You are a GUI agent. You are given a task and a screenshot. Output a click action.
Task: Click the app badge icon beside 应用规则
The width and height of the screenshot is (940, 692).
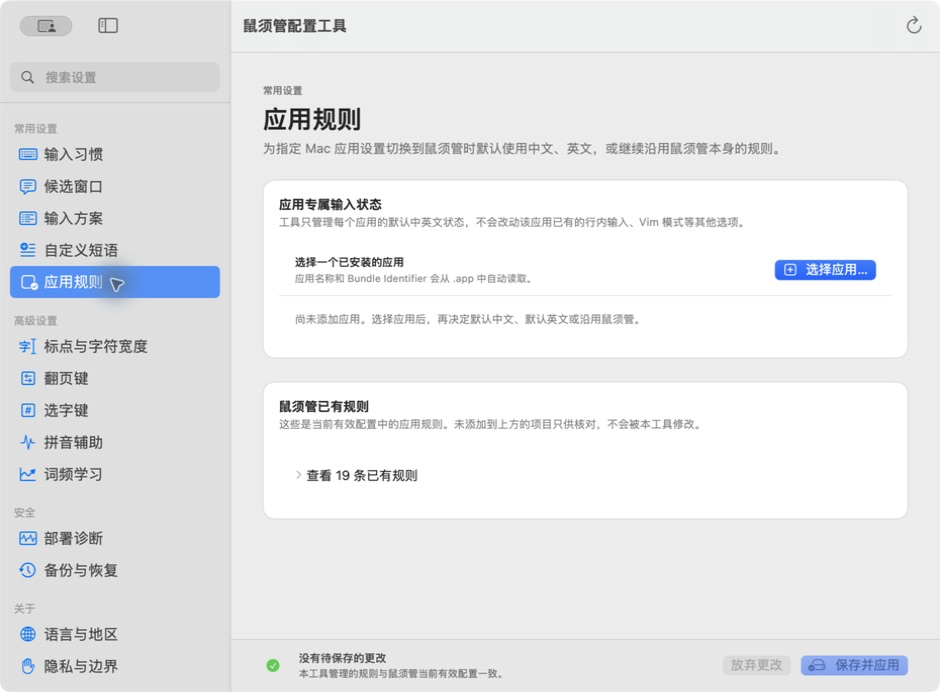(x=29, y=282)
